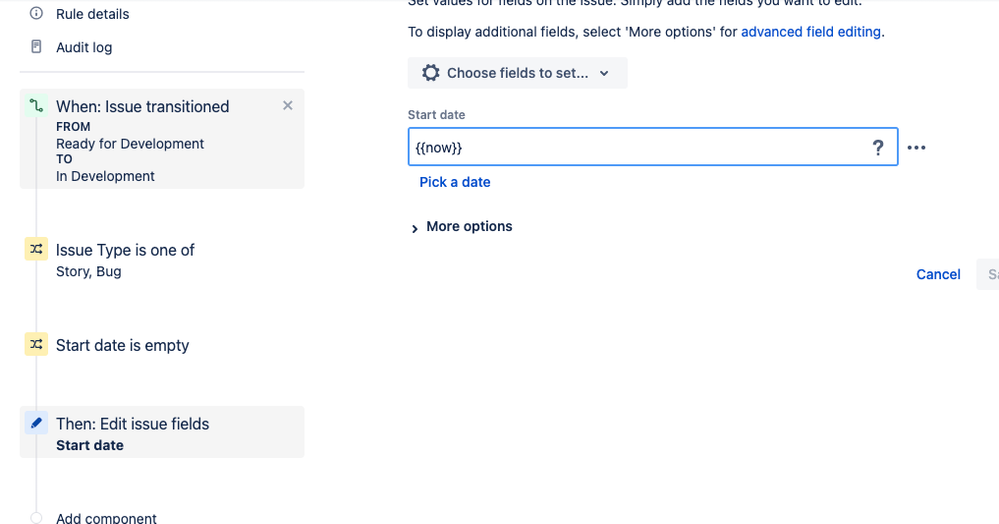Image resolution: width=999 pixels, height=524 pixels.
Task: Click the Rule details info icon
Action: pos(37,14)
